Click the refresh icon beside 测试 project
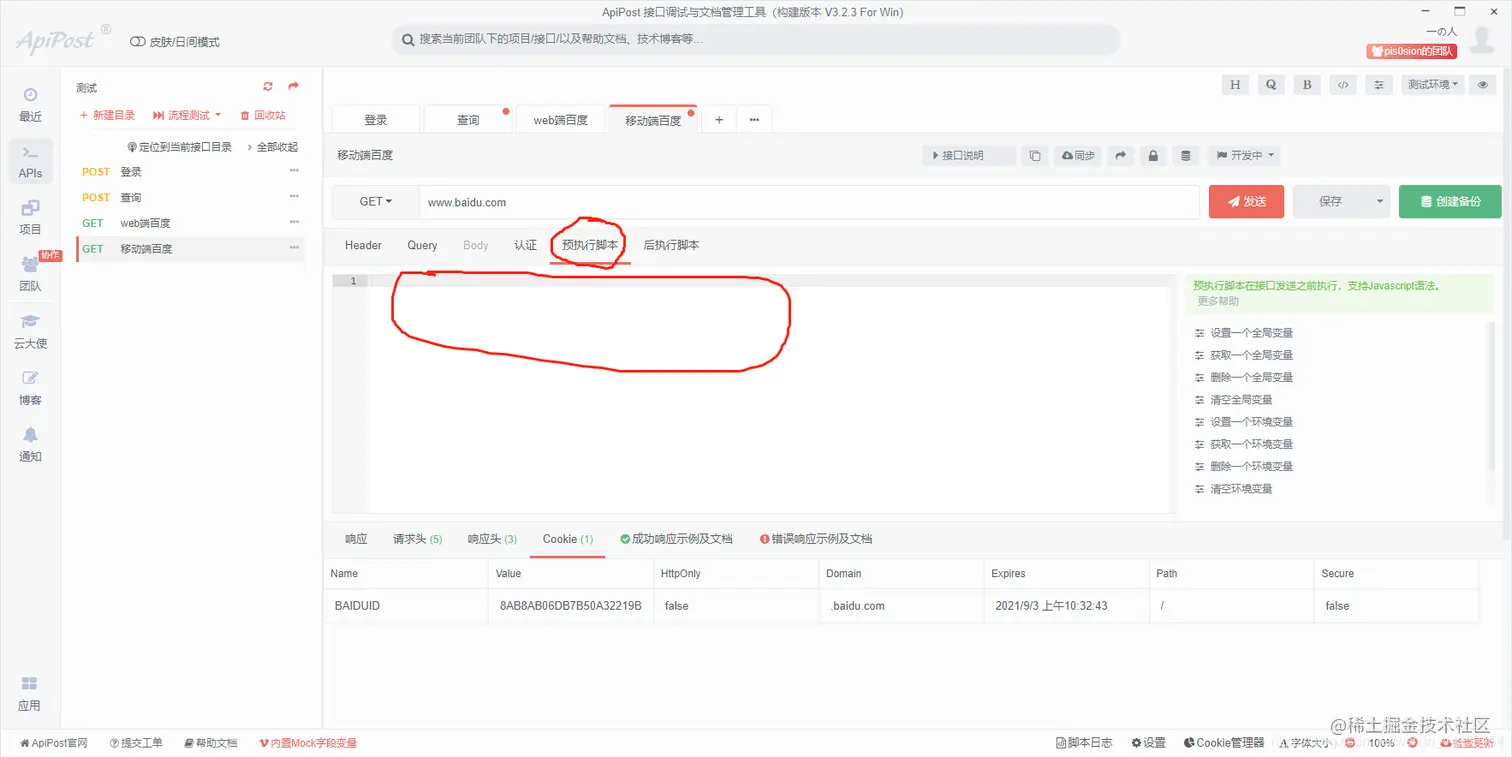 pyautogui.click(x=268, y=87)
